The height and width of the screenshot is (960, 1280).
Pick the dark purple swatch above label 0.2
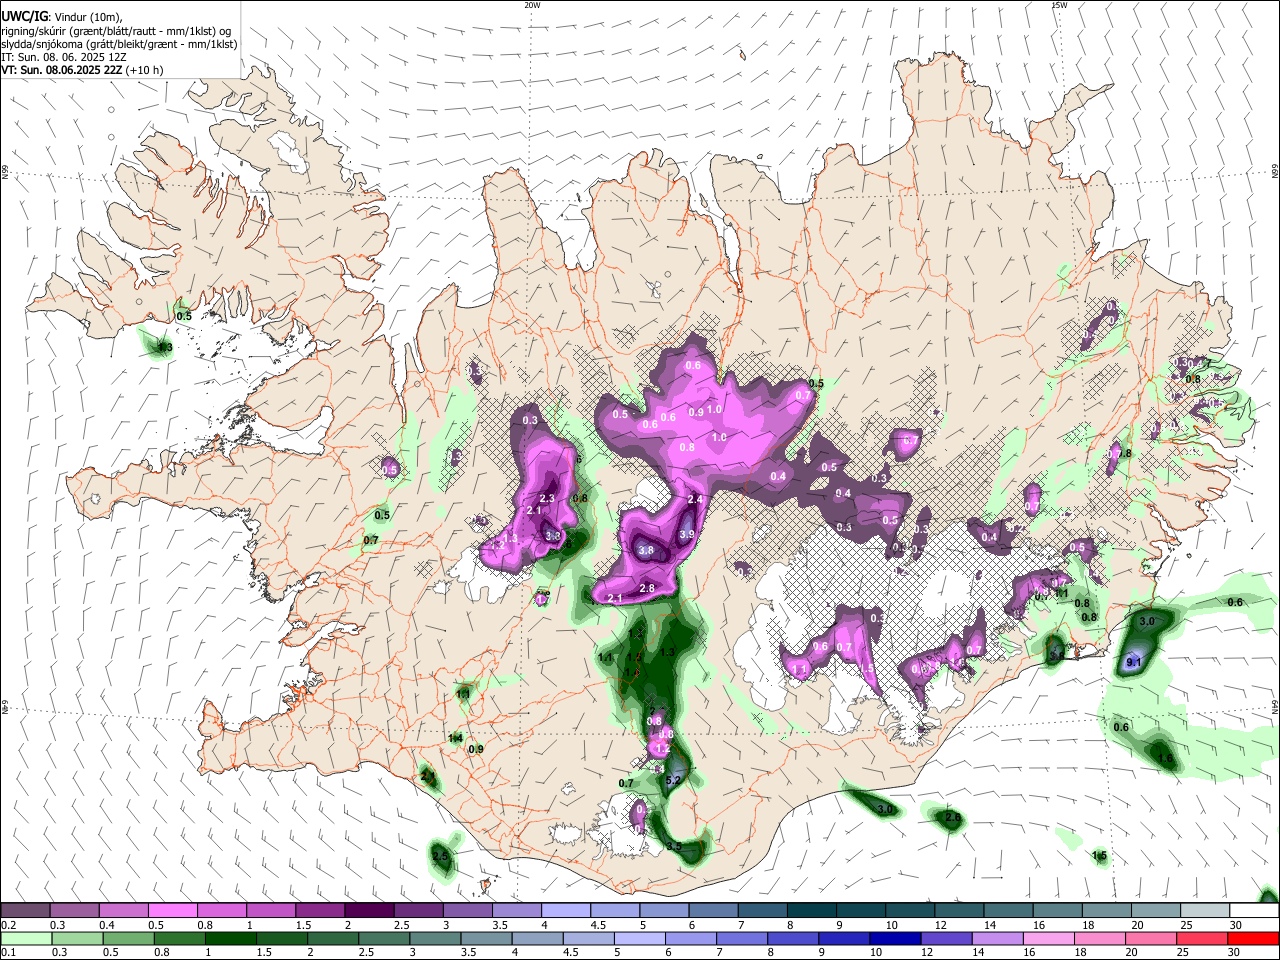coord(25,910)
